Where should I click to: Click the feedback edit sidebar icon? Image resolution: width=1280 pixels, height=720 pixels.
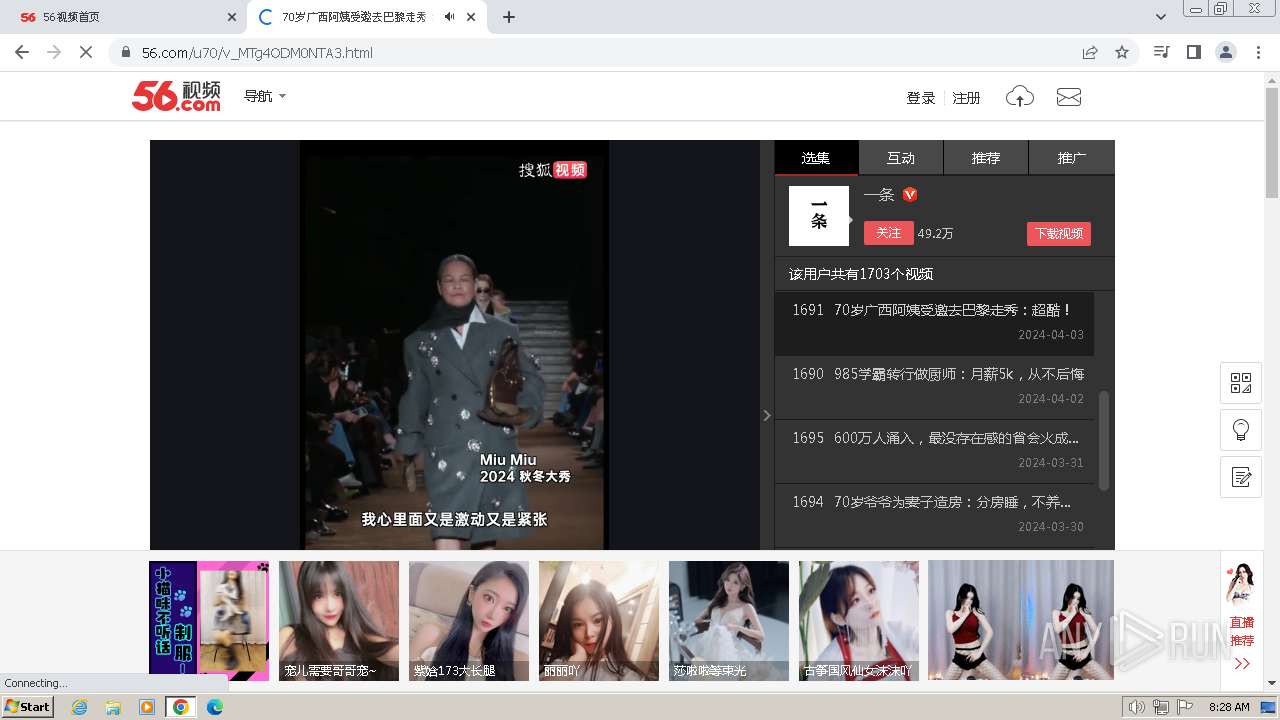1241,477
